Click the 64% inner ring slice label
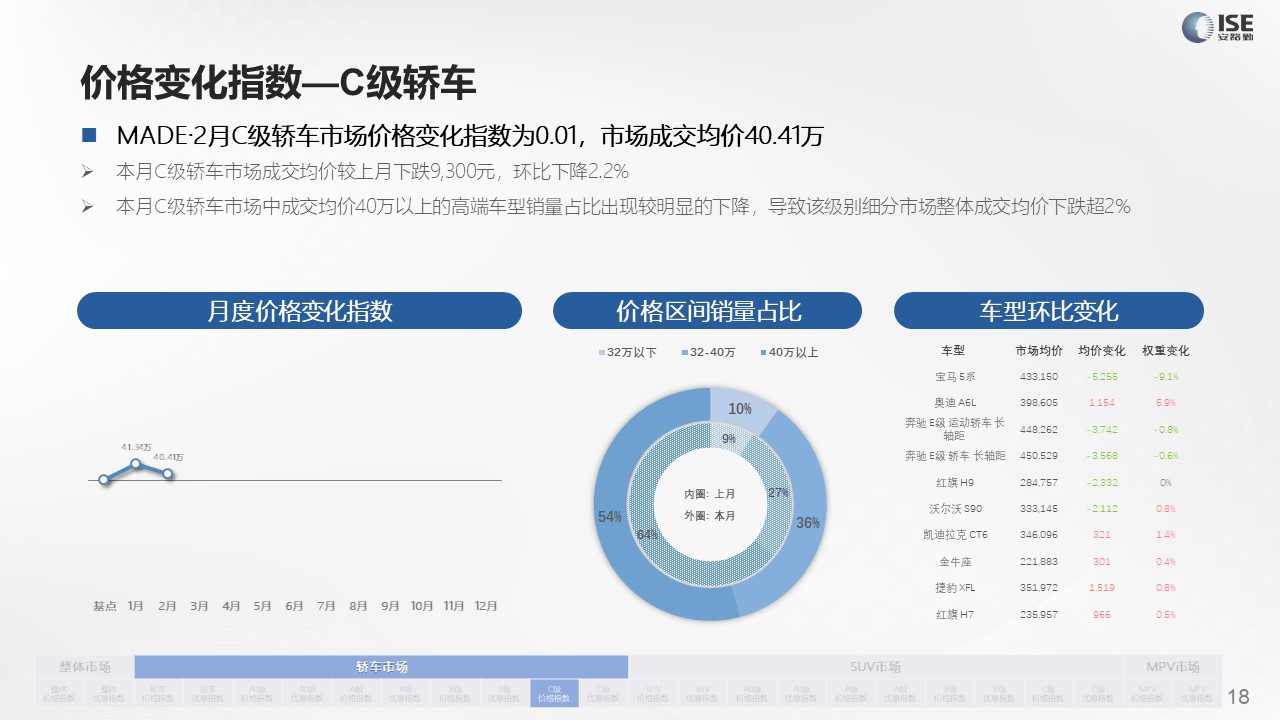This screenshot has width=1280, height=720. pos(647,535)
